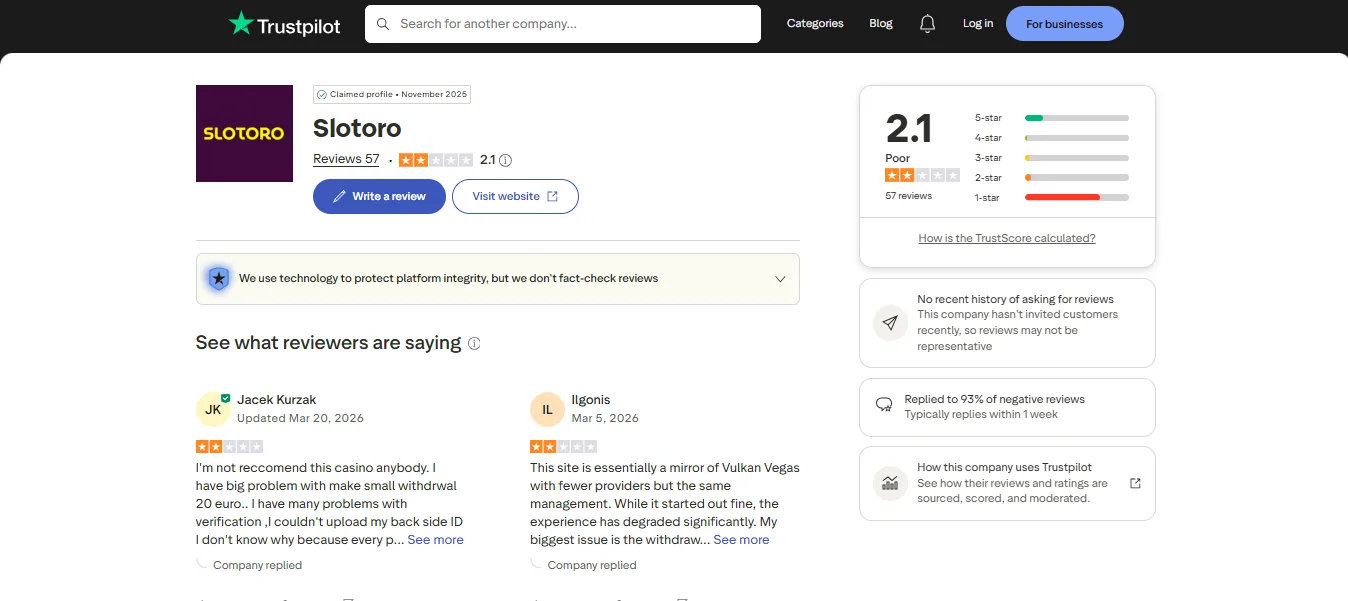Open How is the TrustScore calculated link
Image resolution: width=1348 pixels, height=601 pixels.
(1007, 238)
